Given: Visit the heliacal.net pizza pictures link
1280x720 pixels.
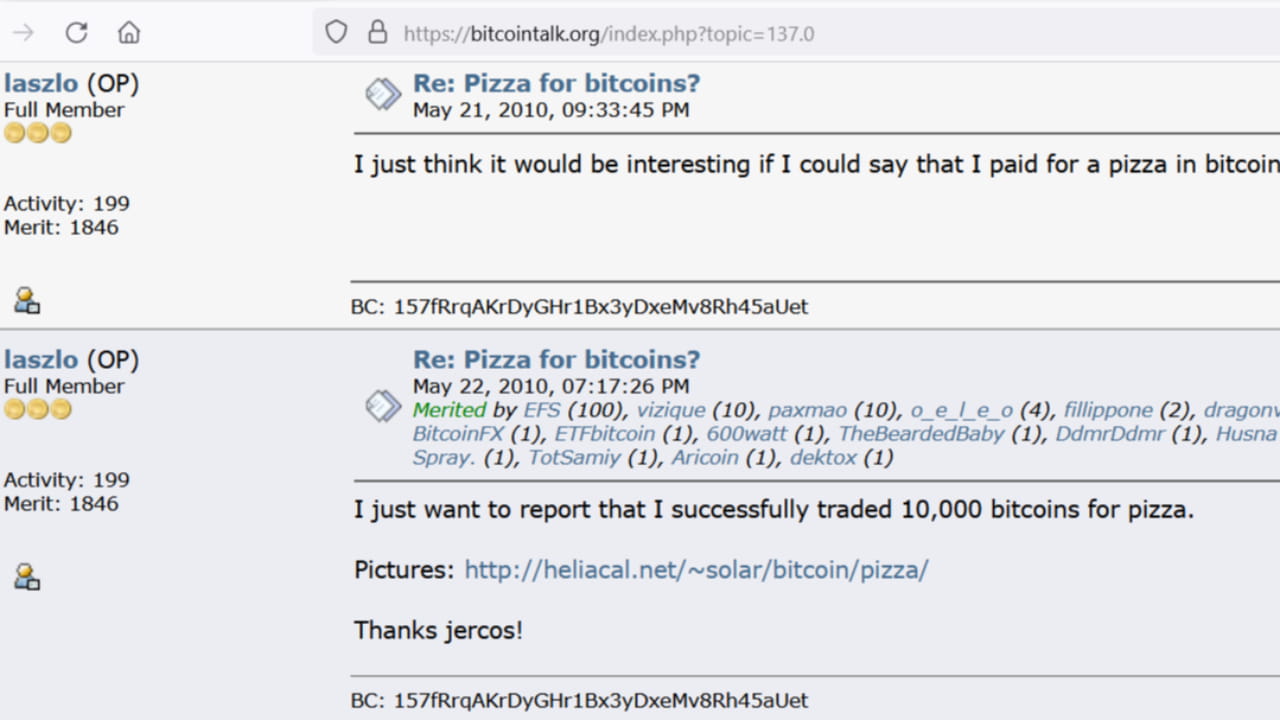Looking at the screenshot, I should (x=695, y=569).
